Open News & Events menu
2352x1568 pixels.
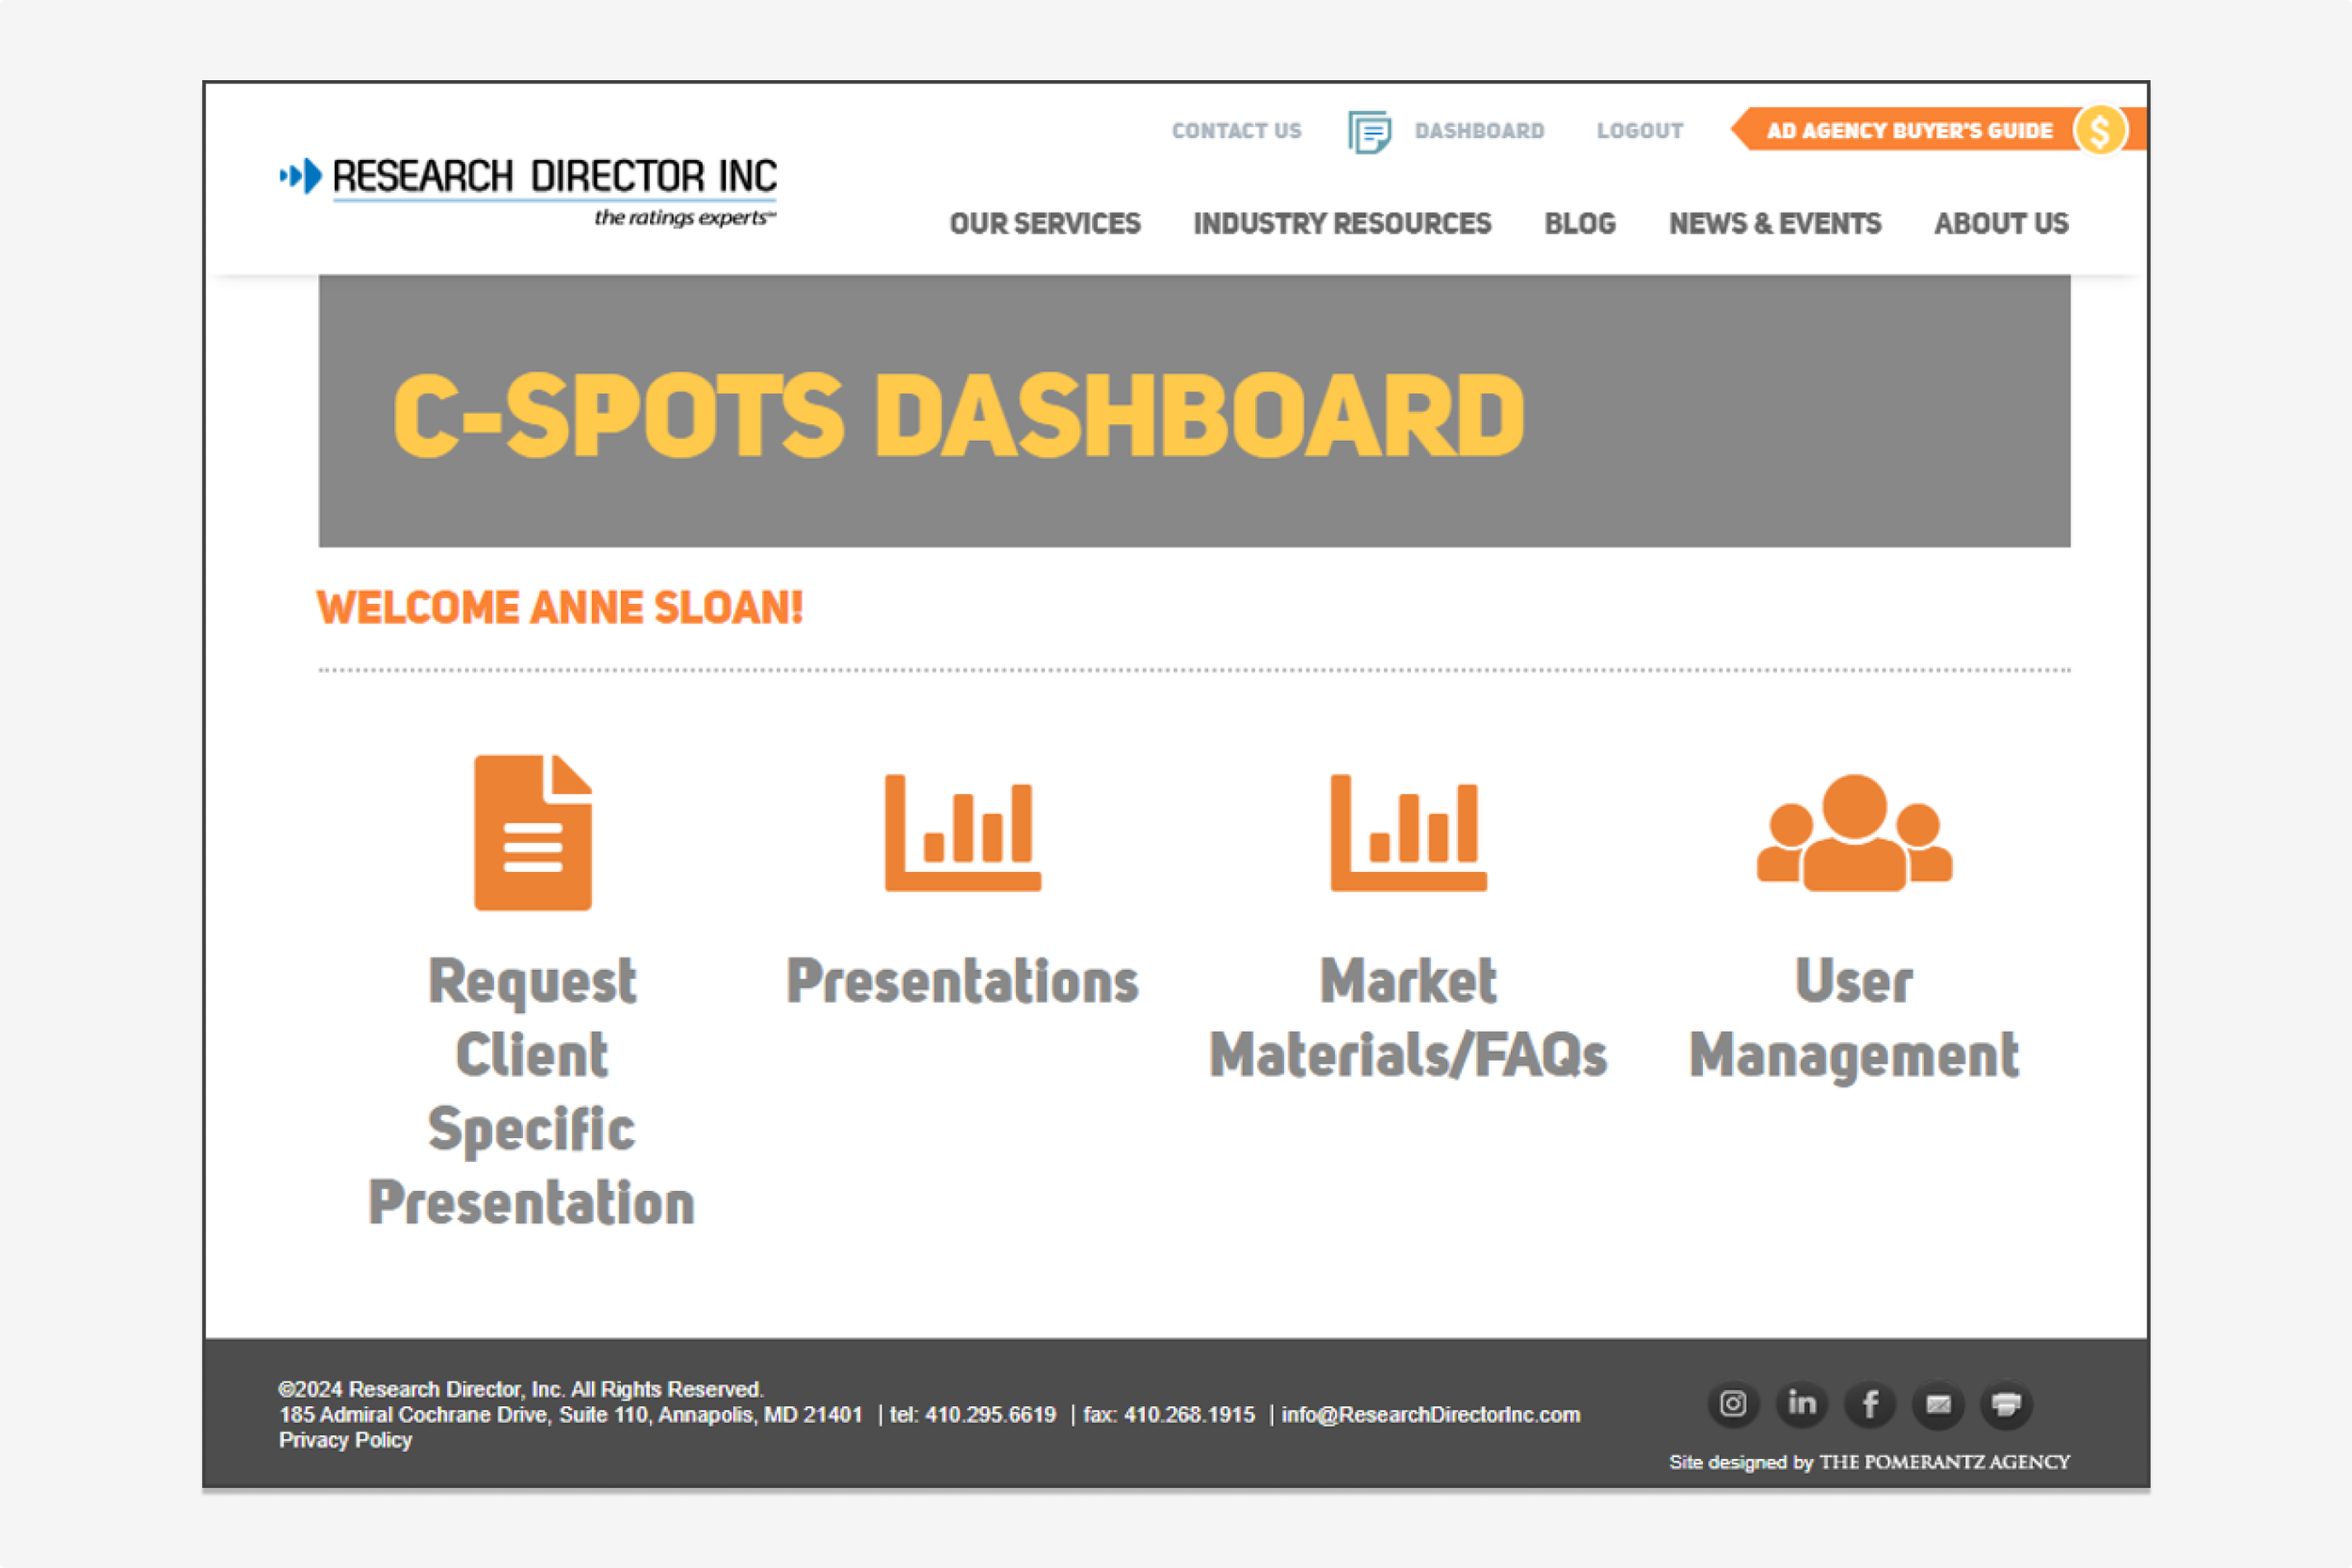1775,223
